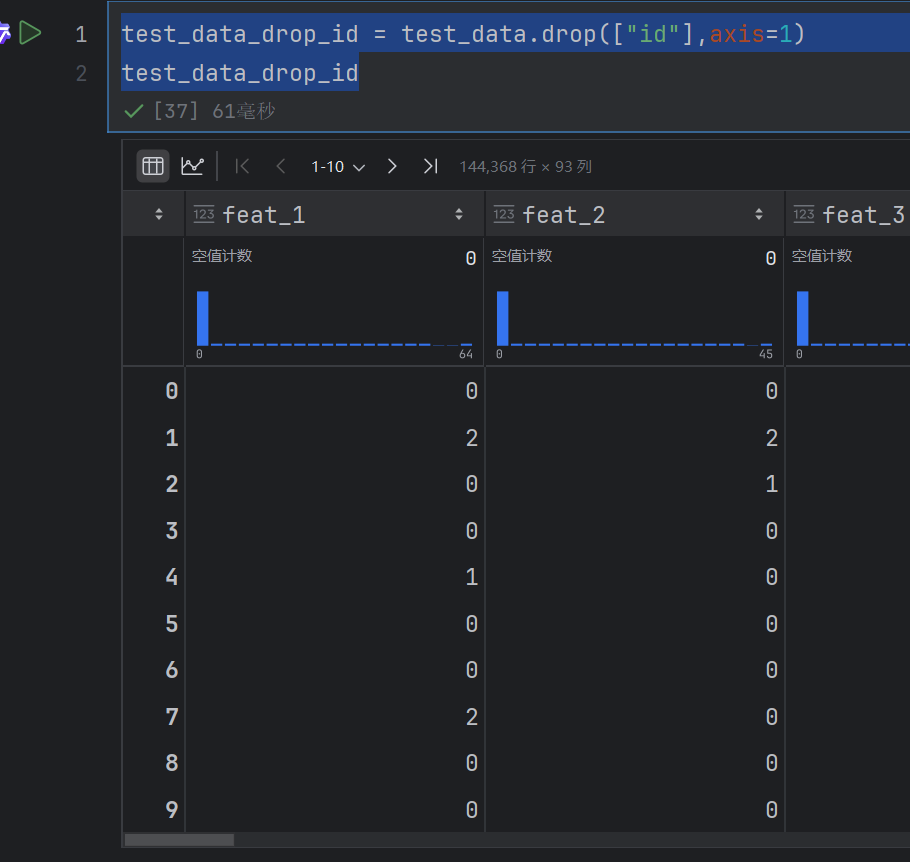The image size is (910, 862).
Task: Open the 1-10 page range dropdown
Action: point(338,167)
